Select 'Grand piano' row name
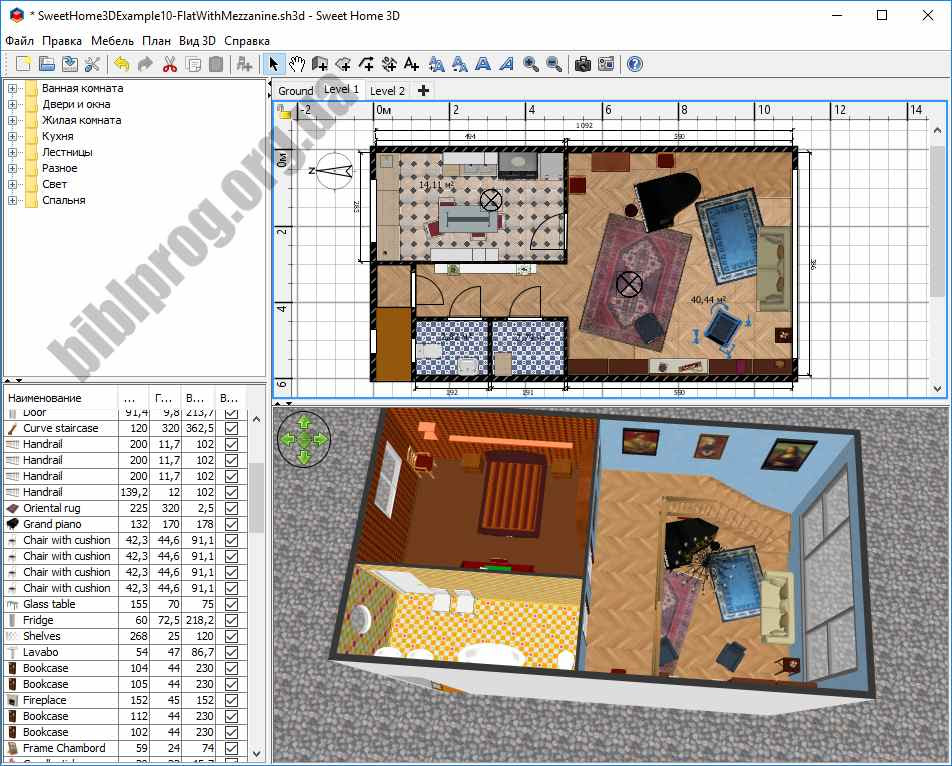This screenshot has width=952, height=766. [x=52, y=524]
